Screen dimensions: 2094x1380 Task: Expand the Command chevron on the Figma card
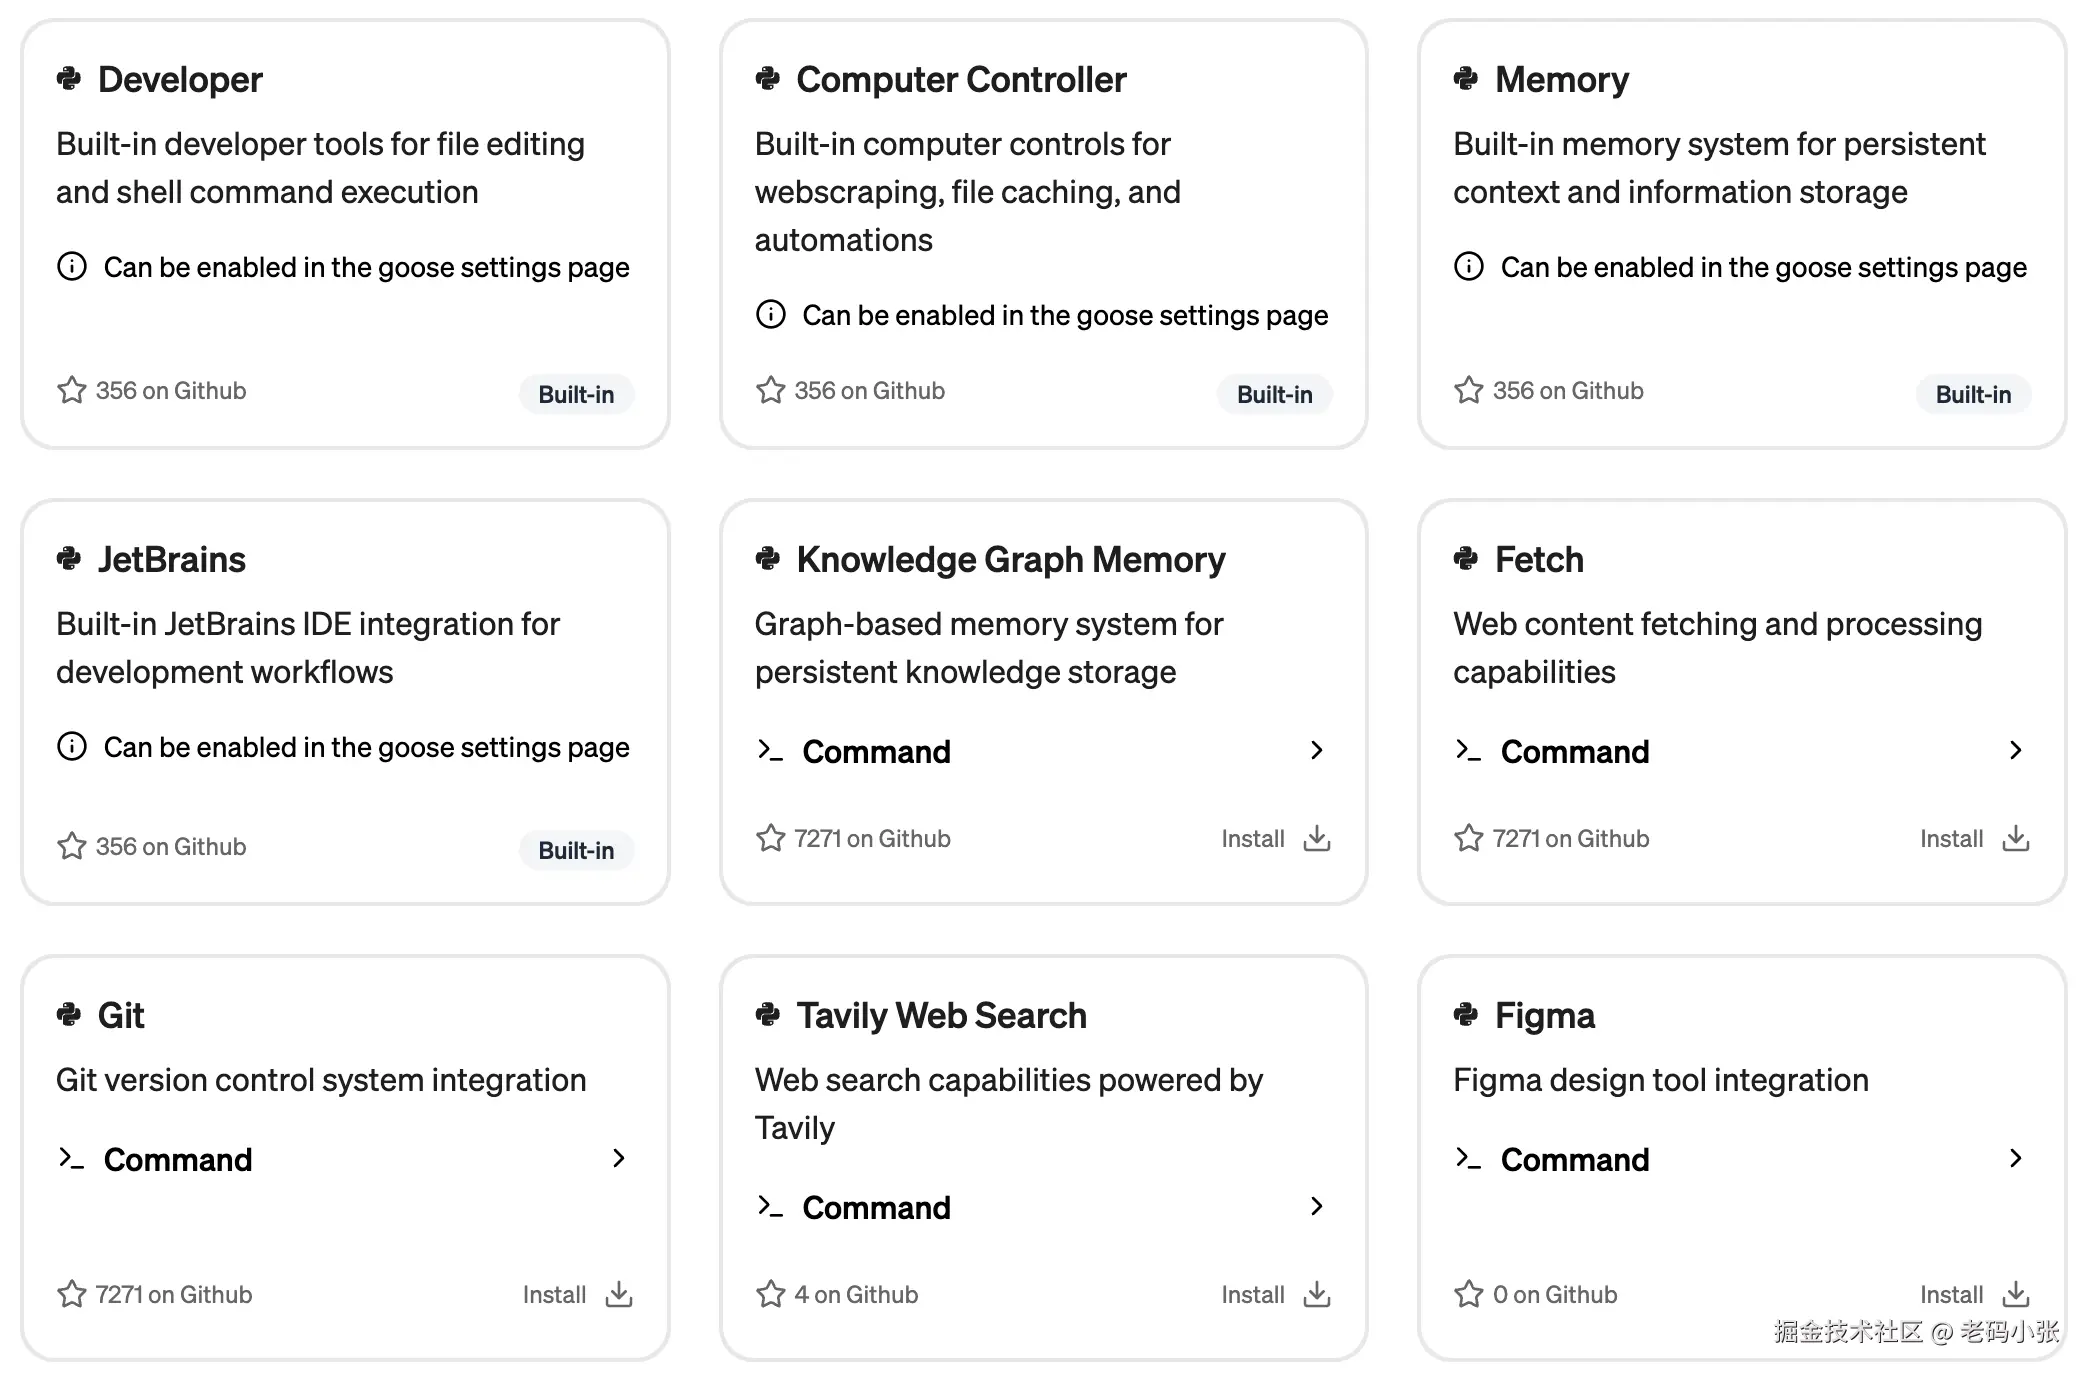coord(2015,1159)
